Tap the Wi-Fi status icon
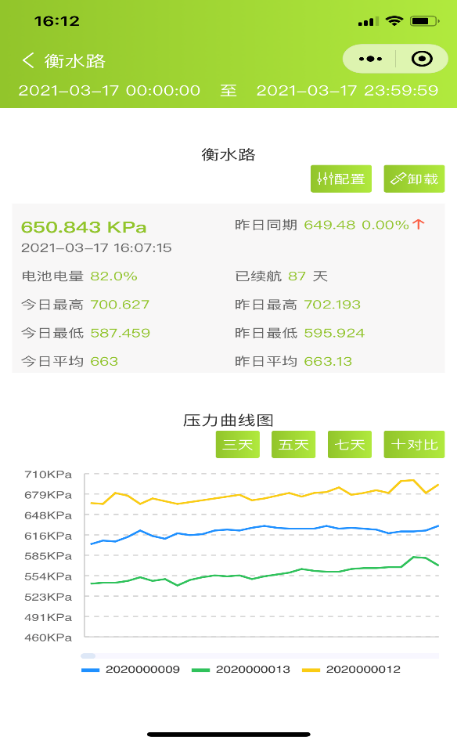457x744 pixels. click(394, 21)
